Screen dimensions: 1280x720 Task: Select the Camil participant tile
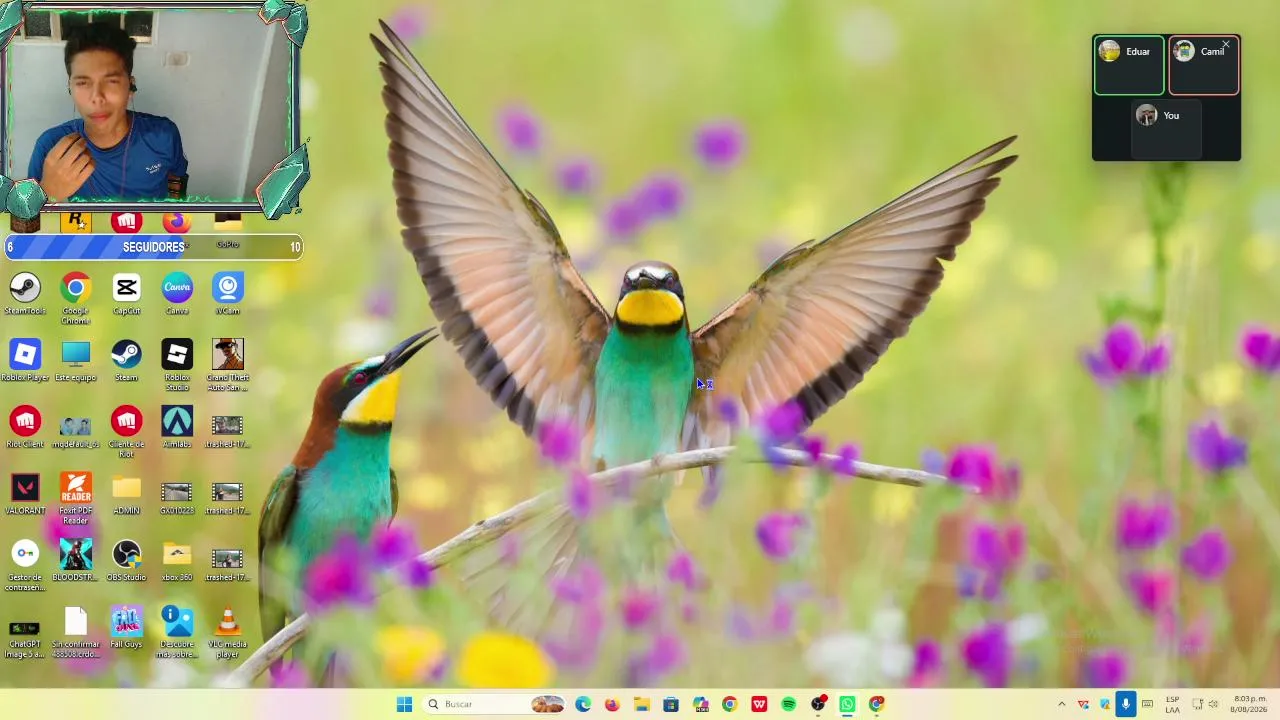(x=1204, y=66)
